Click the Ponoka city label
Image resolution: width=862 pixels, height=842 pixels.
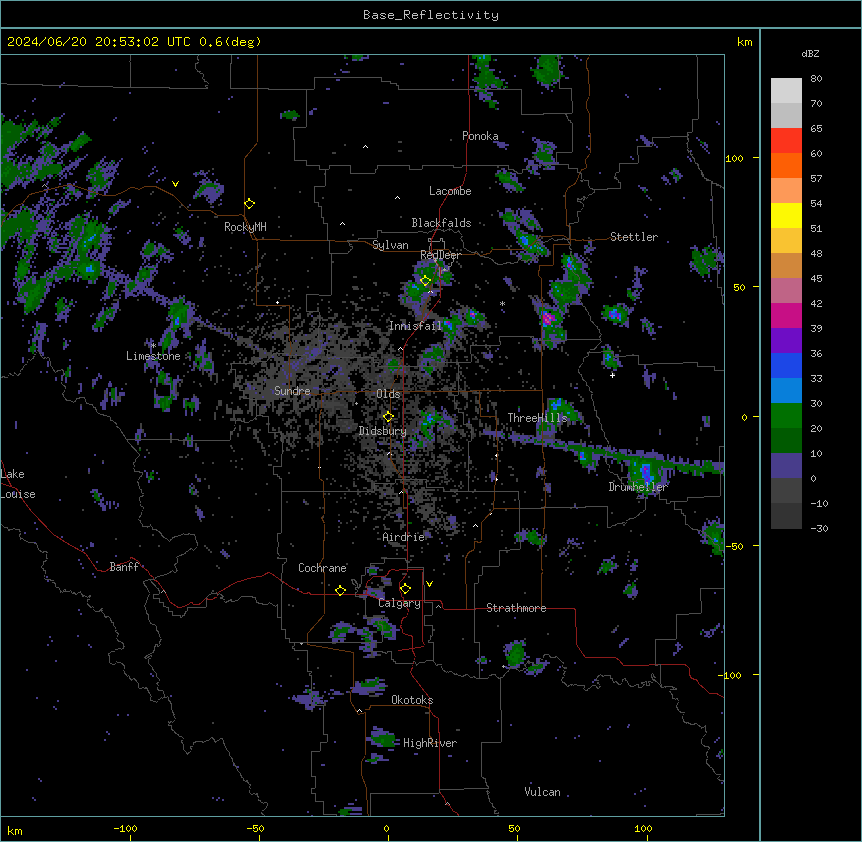click(x=480, y=136)
